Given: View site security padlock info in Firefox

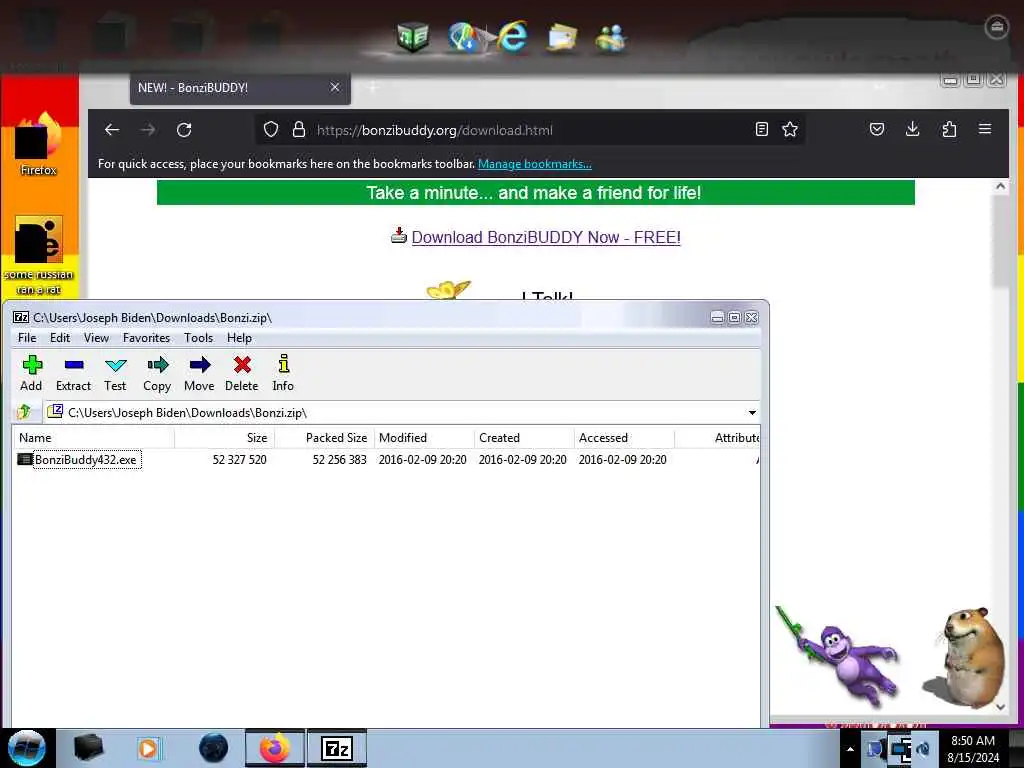Looking at the screenshot, I should pyautogui.click(x=298, y=129).
